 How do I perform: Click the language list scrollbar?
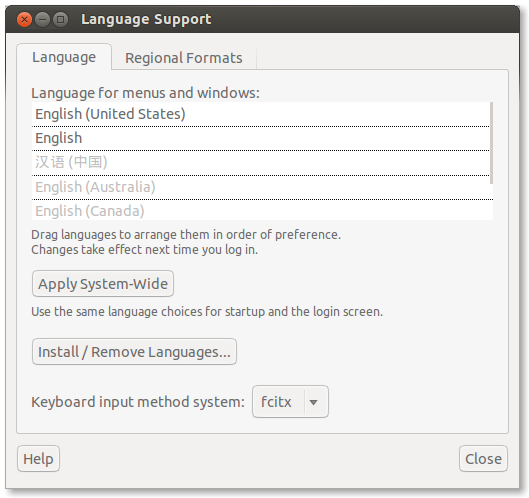click(x=492, y=143)
